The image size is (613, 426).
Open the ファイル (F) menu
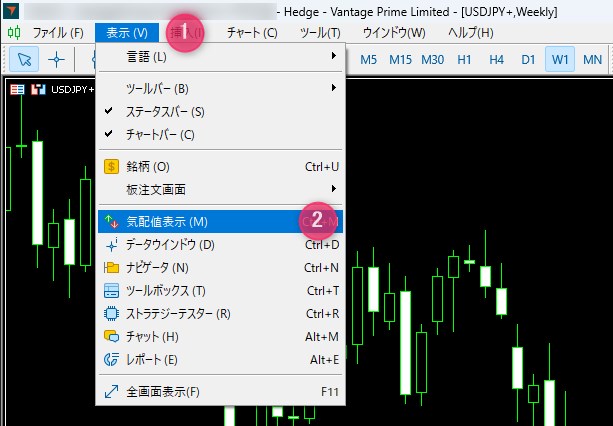click(x=57, y=32)
